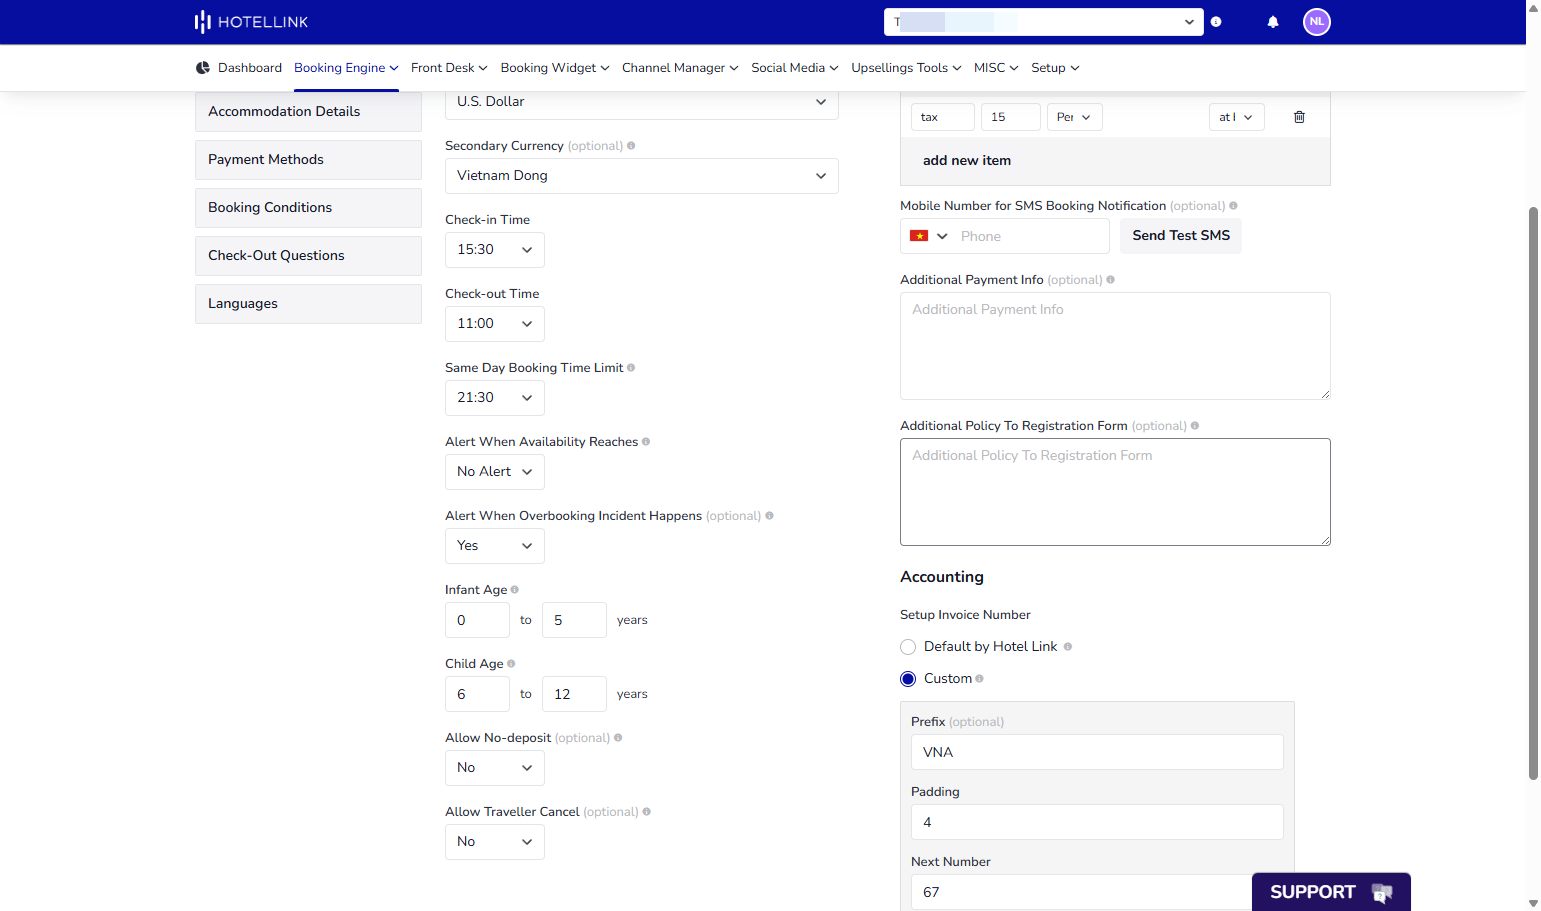Open the Booking Engine menu

click(346, 68)
